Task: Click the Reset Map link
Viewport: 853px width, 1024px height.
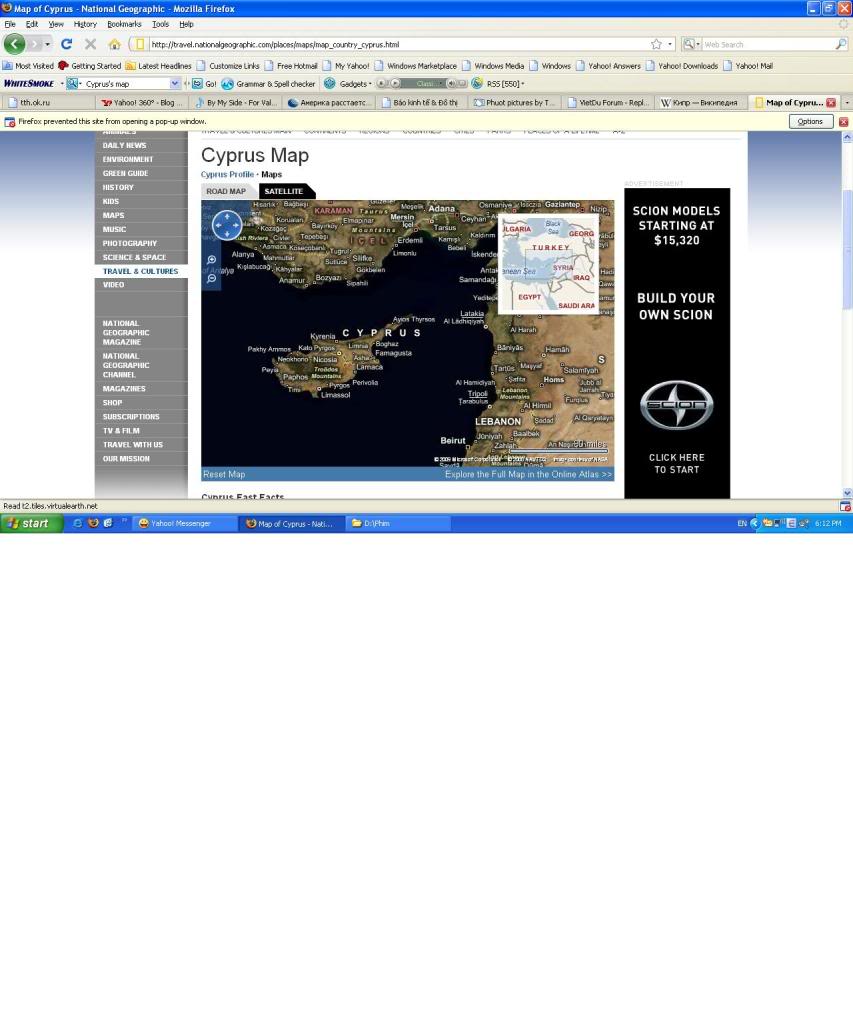Action: (224, 475)
